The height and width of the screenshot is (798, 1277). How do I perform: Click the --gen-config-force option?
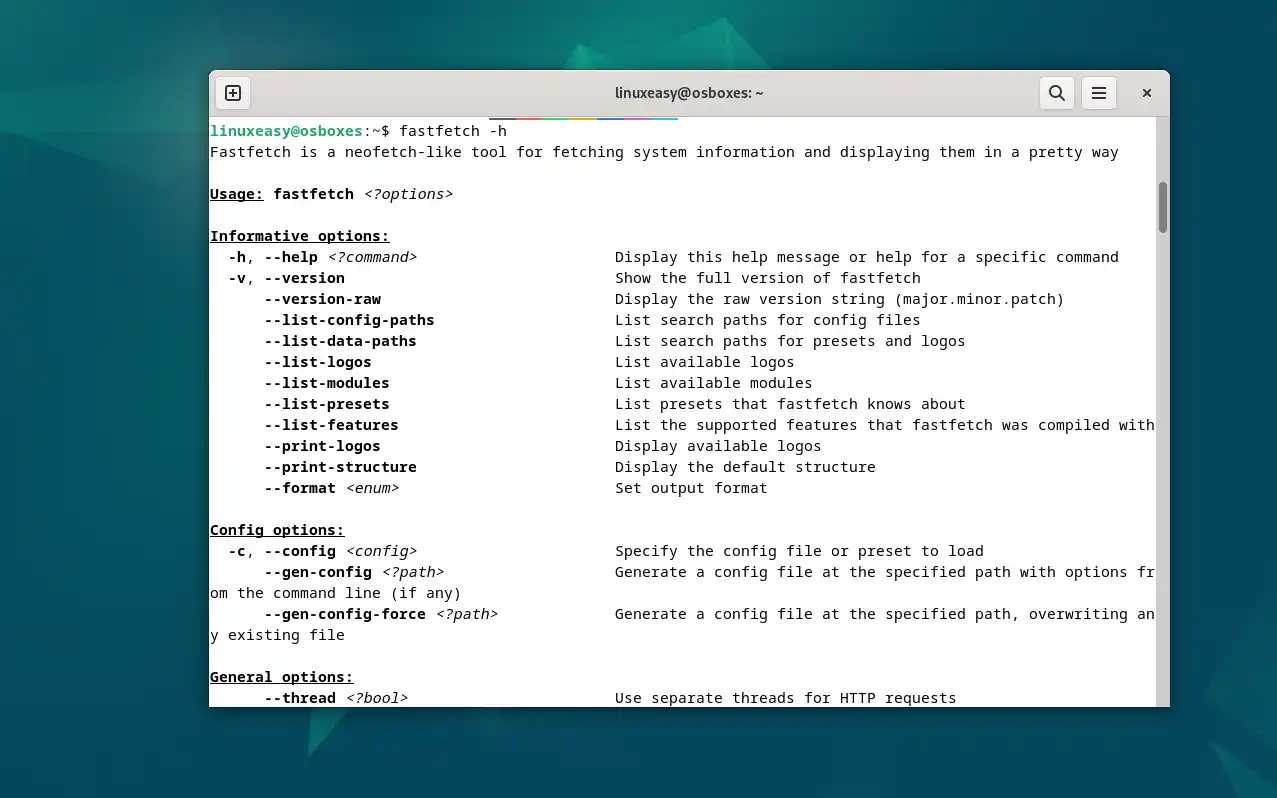tap(345, 614)
